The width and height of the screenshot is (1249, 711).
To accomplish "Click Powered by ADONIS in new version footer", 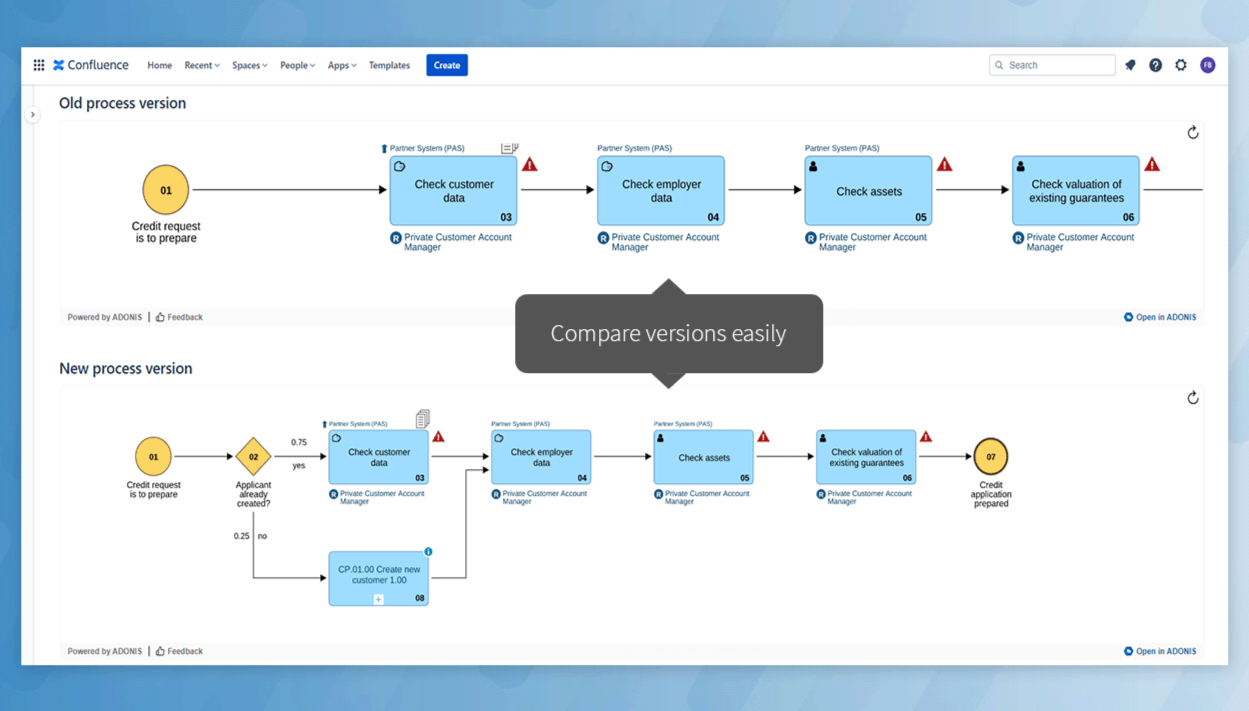I will tap(105, 651).
